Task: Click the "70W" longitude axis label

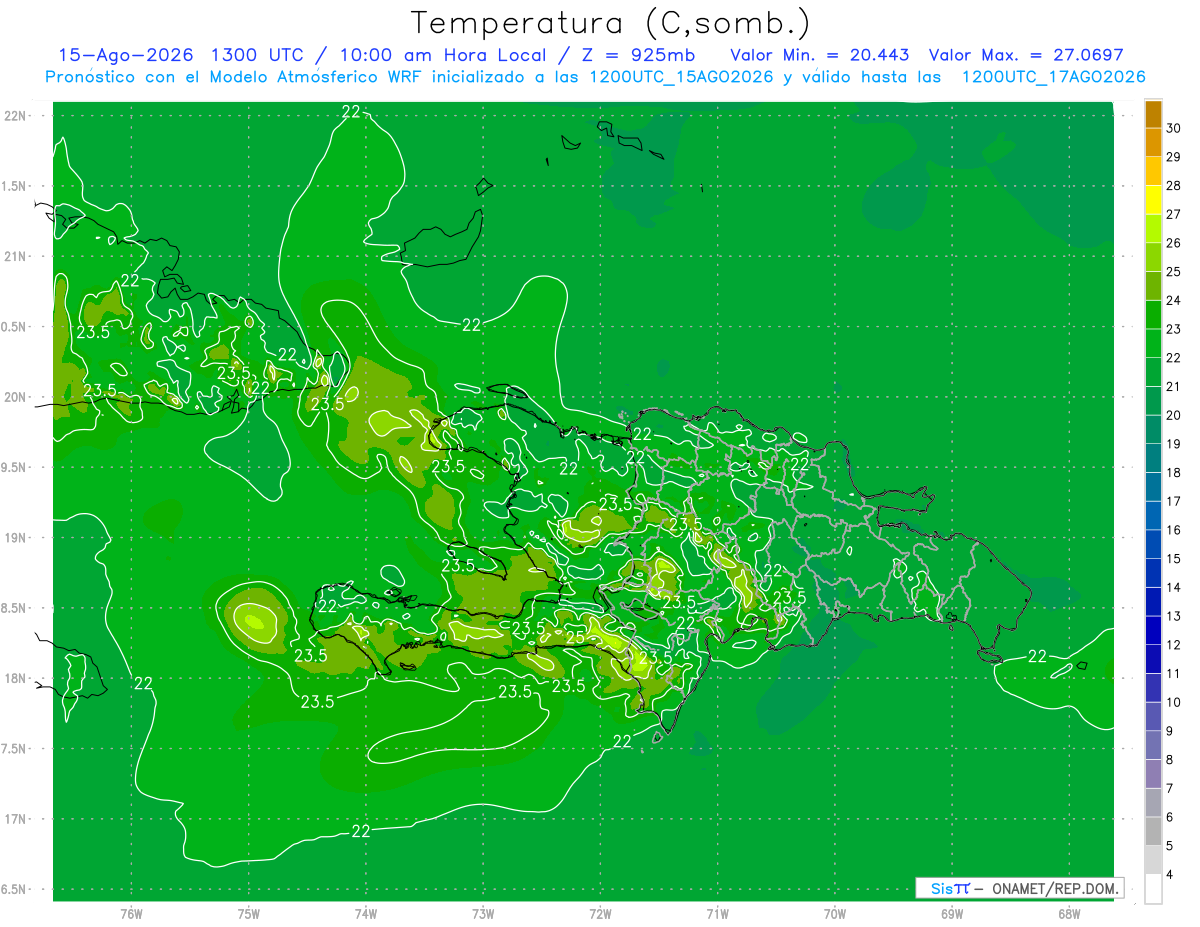Action: (x=834, y=914)
